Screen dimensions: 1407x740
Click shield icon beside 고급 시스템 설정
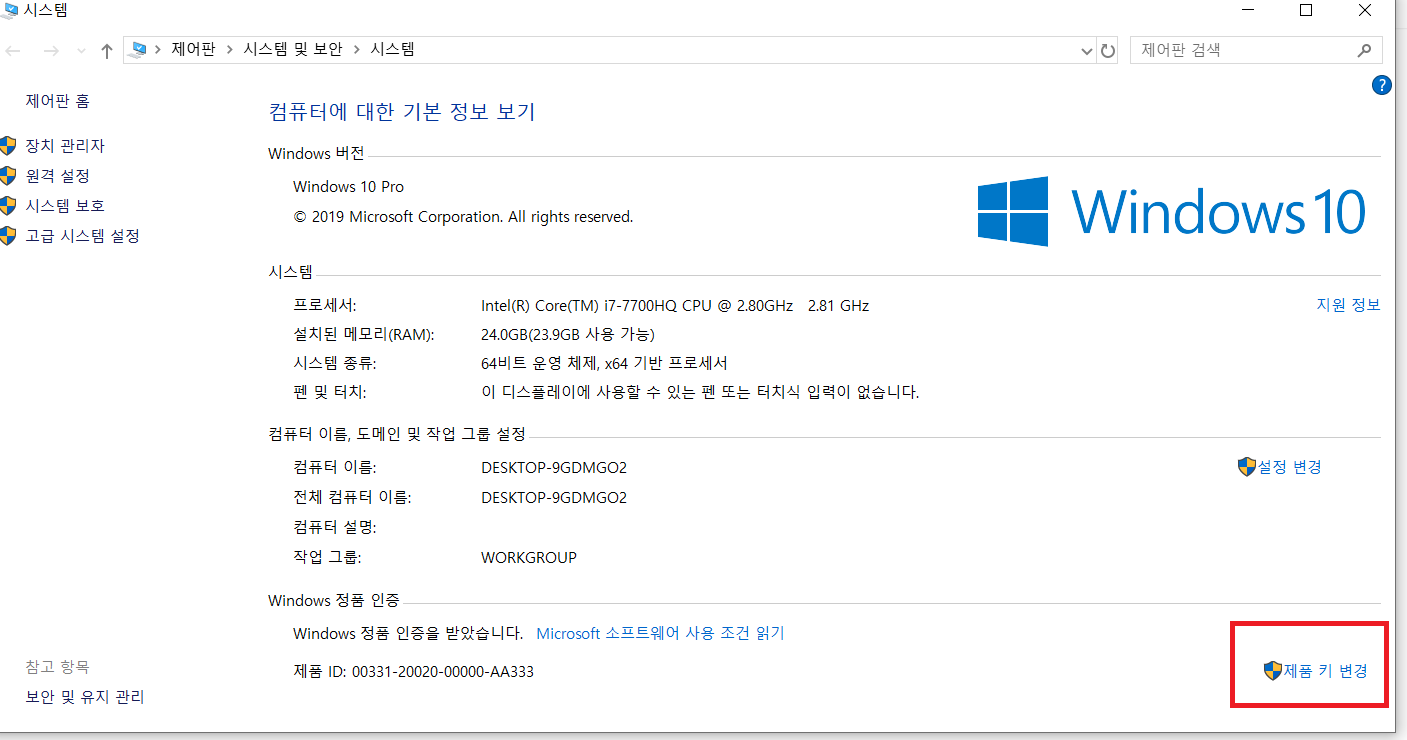pos(9,236)
